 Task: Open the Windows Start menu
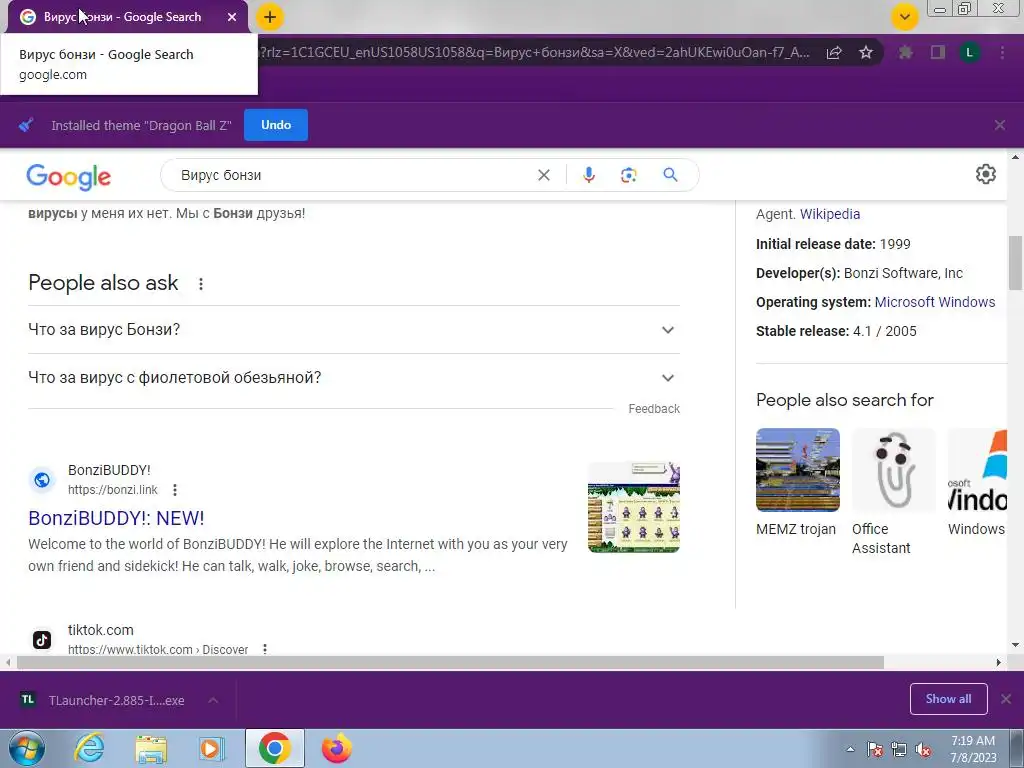pyautogui.click(x=27, y=748)
